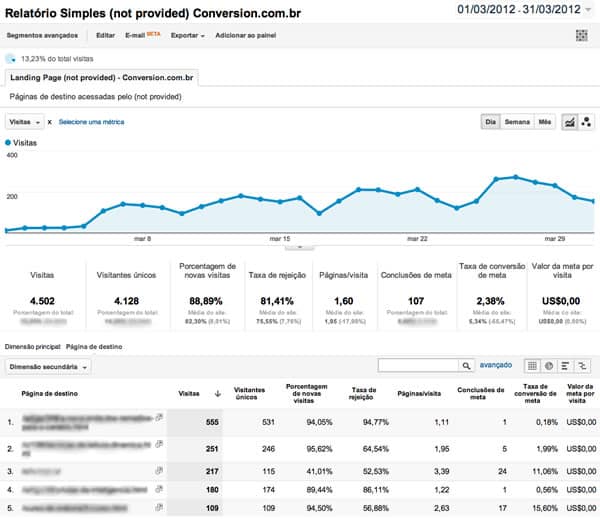Click the mar 15 axis label
600x519 pixels.
click(280, 239)
